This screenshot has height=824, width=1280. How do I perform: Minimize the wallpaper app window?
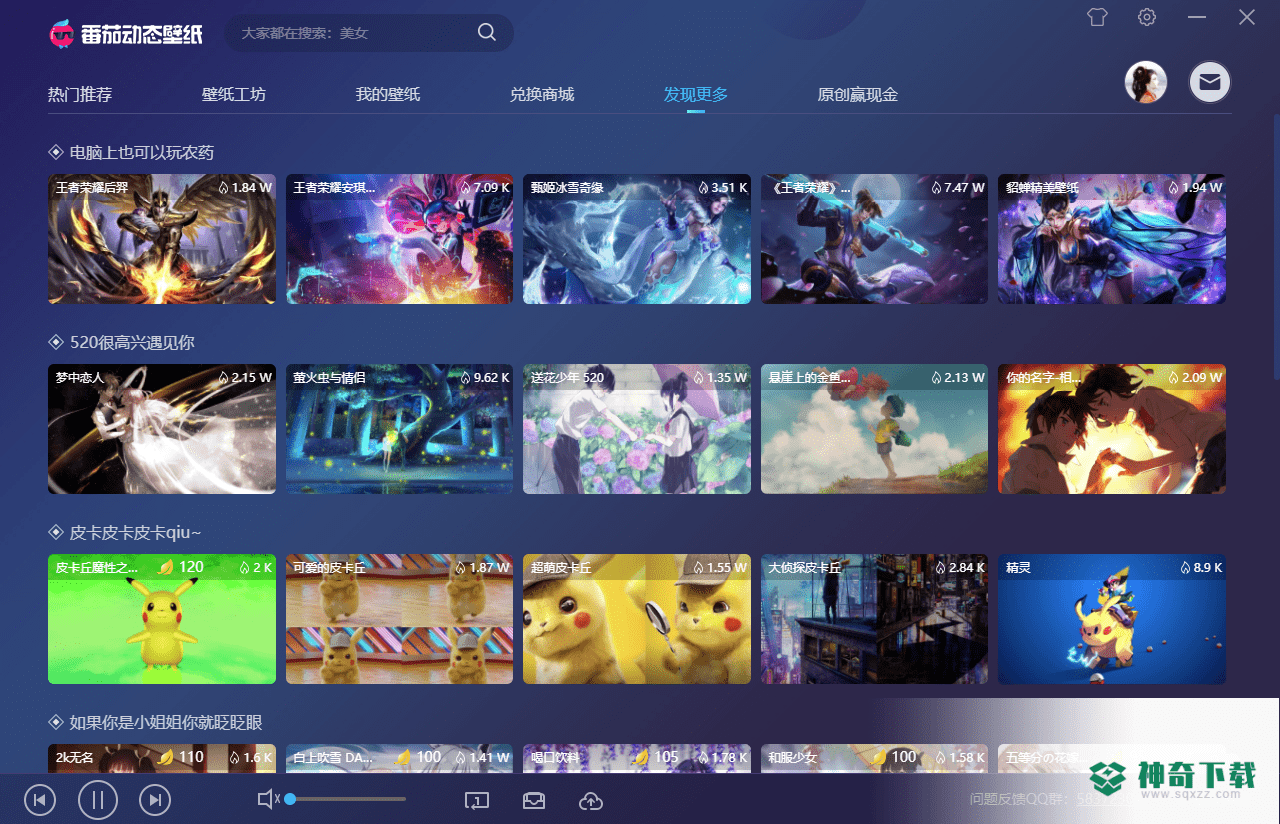[1197, 17]
